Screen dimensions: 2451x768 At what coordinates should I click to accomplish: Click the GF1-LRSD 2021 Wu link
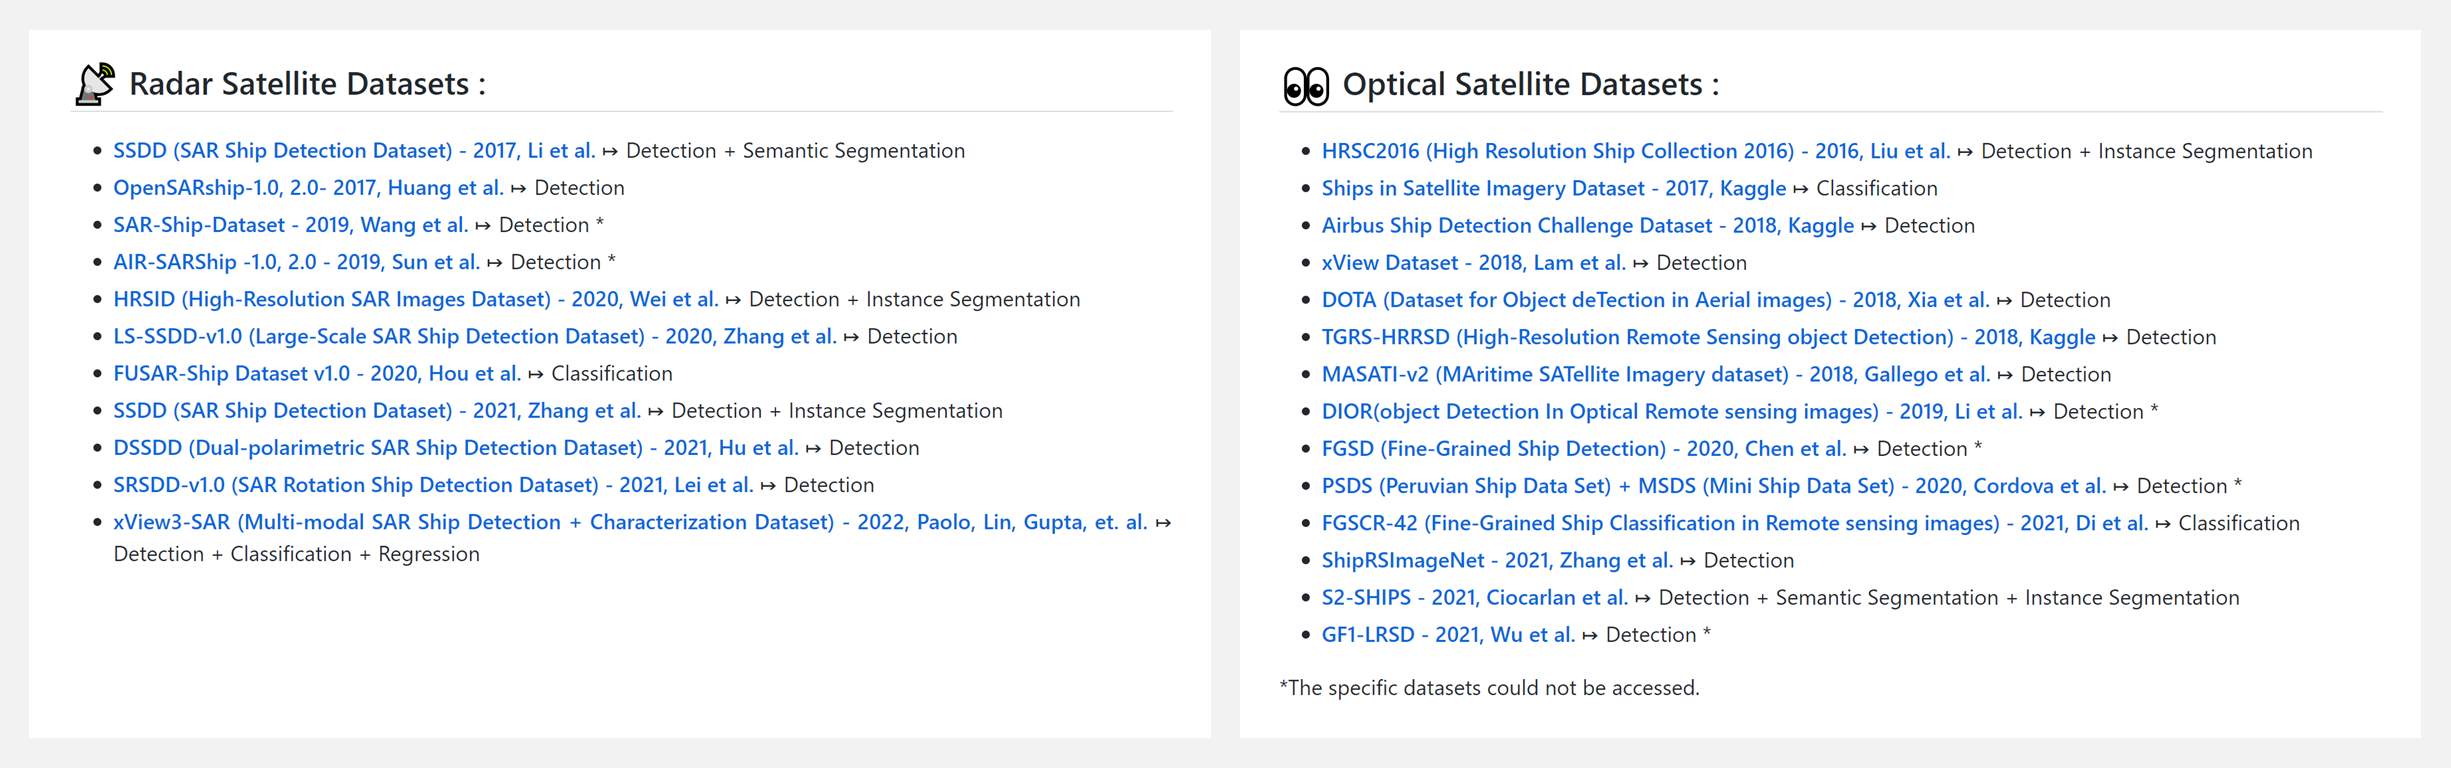1447,634
